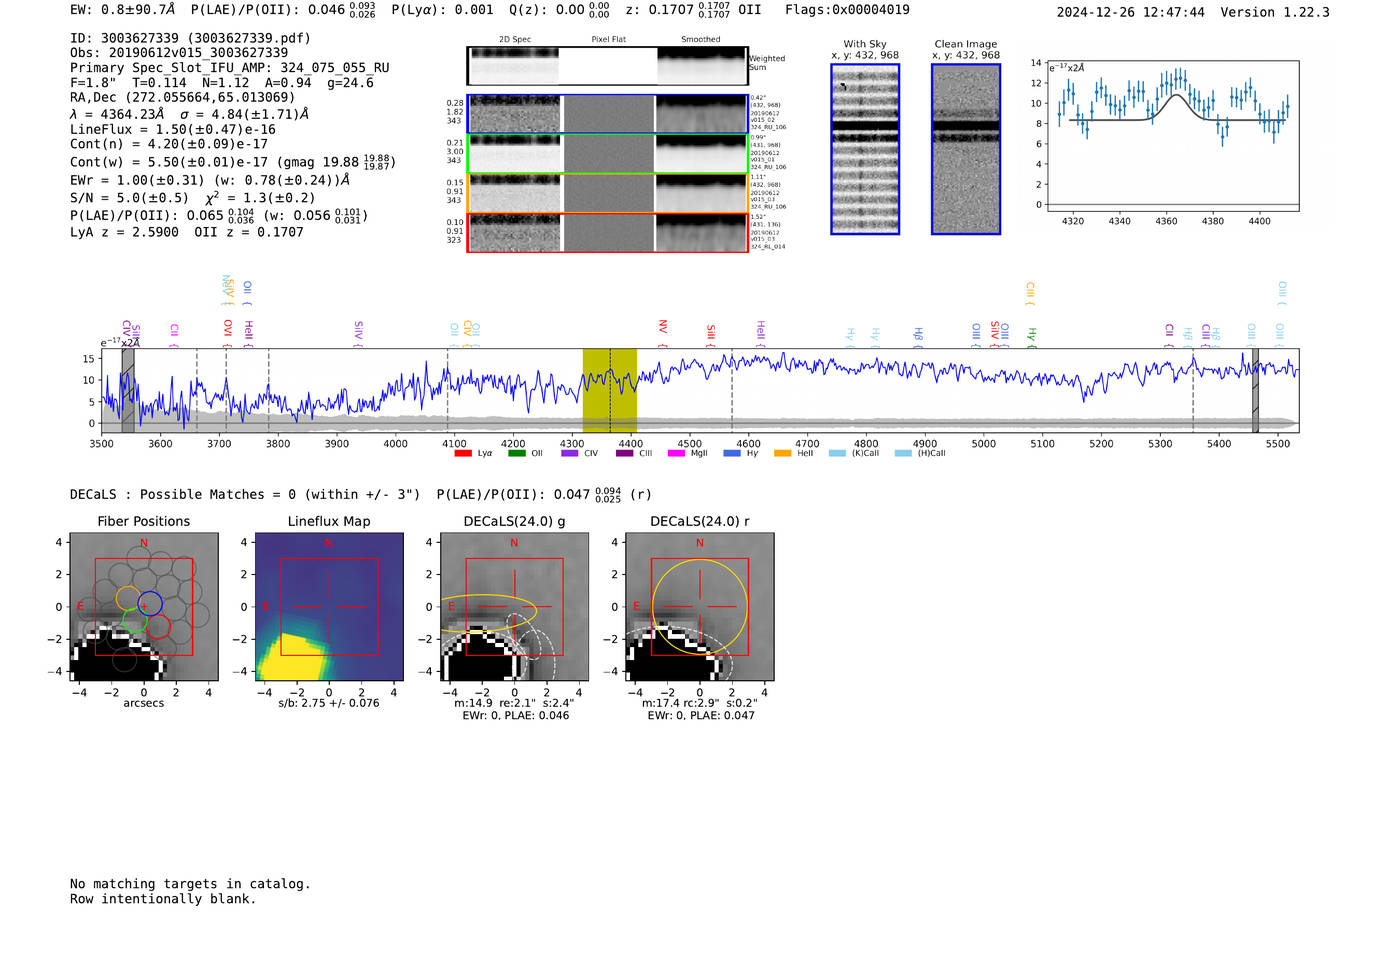
Task: Click the Primary Spec_Slot_IFU_AMP 324_075_055_RU text
Action: coord(230,68)
